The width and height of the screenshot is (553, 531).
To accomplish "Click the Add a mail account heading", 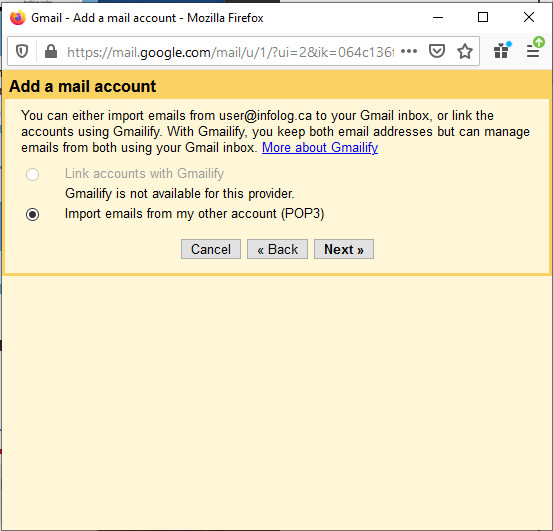I will point(83,86).
